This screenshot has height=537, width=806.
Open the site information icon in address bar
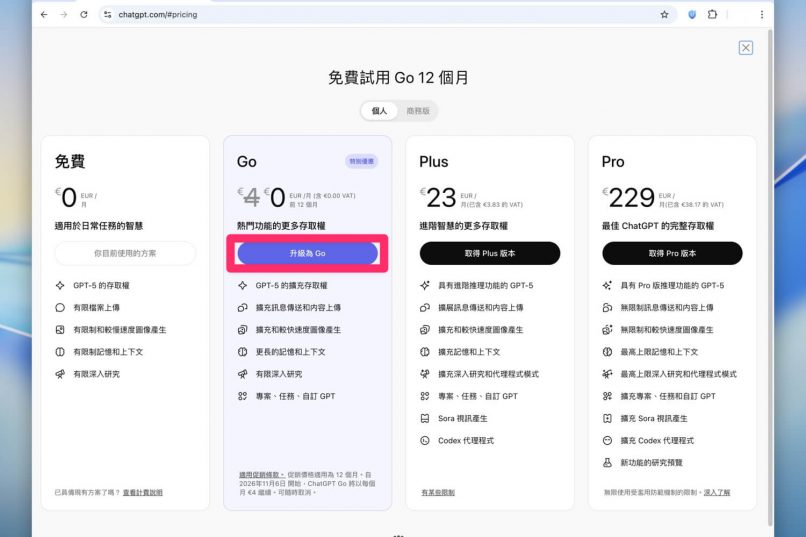[x=108, y=15]
